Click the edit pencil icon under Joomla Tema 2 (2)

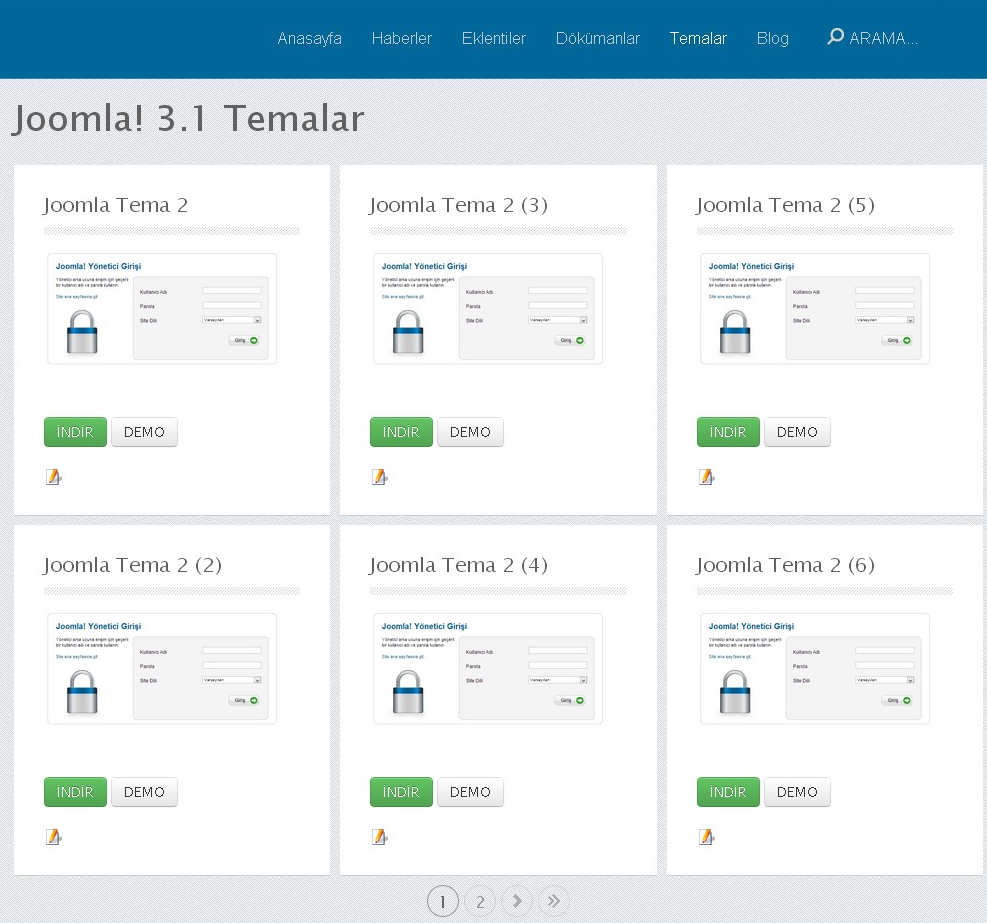pos(54,837)
